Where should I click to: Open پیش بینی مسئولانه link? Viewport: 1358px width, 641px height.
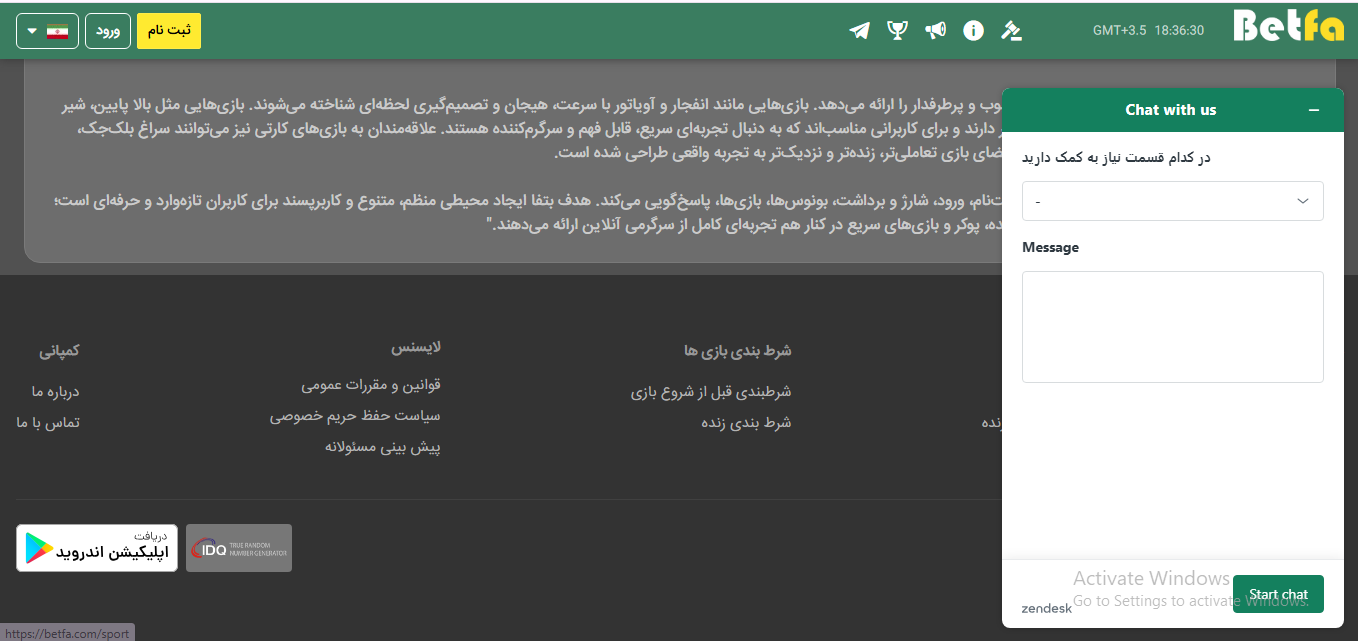pos(383,447)
